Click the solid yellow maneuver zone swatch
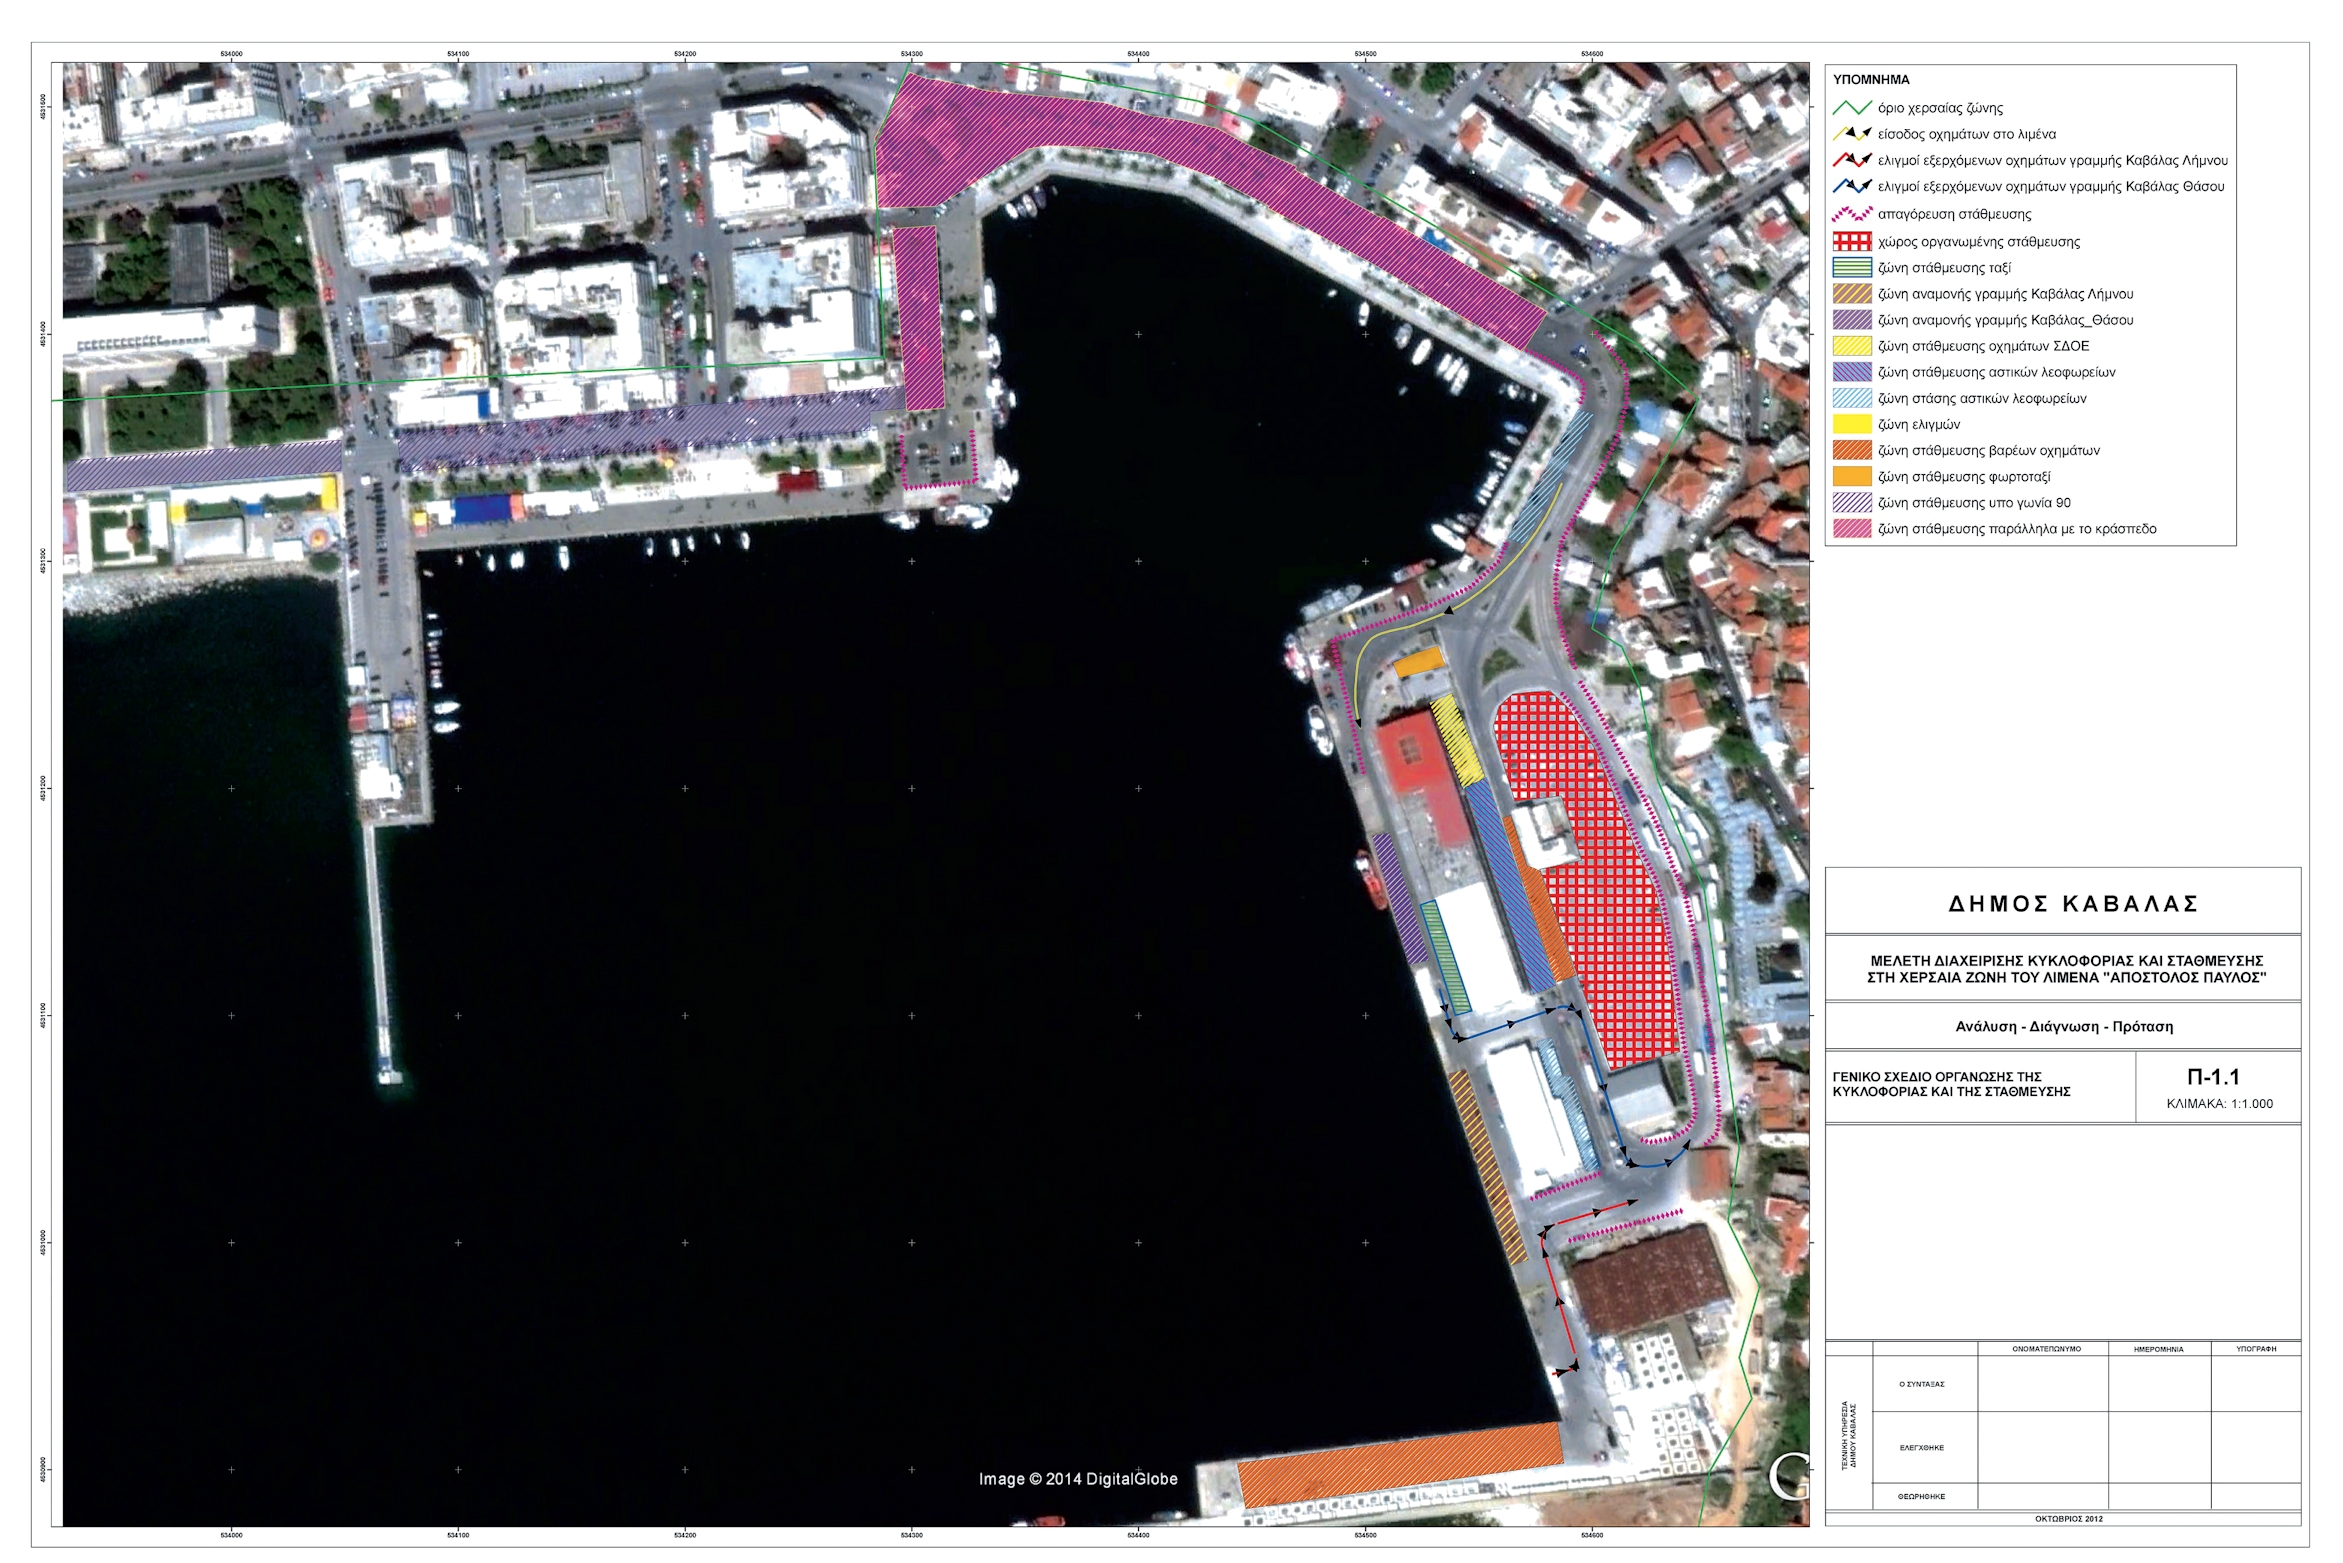This screenshot has height=1563, width=2343. [1852, 424]
